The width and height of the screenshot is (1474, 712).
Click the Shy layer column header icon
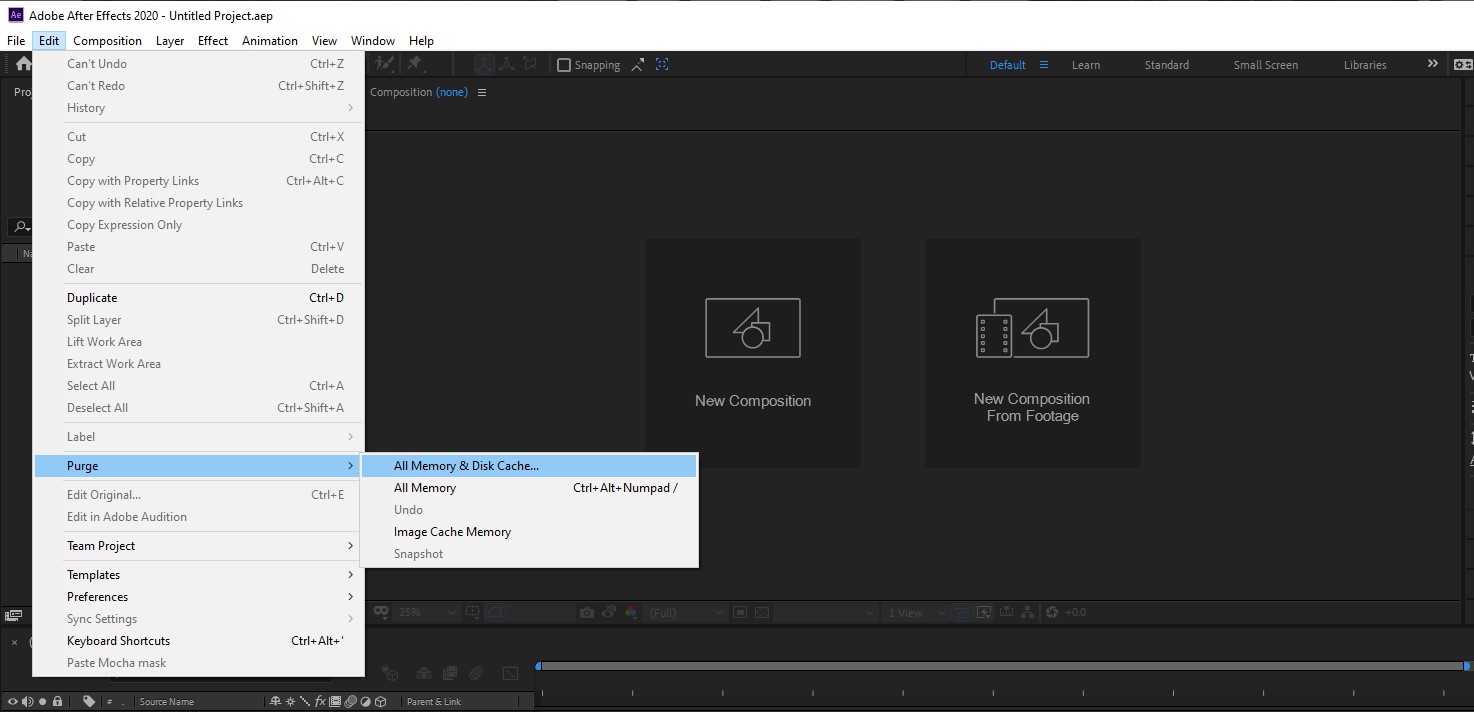click(x=275, y=701)
